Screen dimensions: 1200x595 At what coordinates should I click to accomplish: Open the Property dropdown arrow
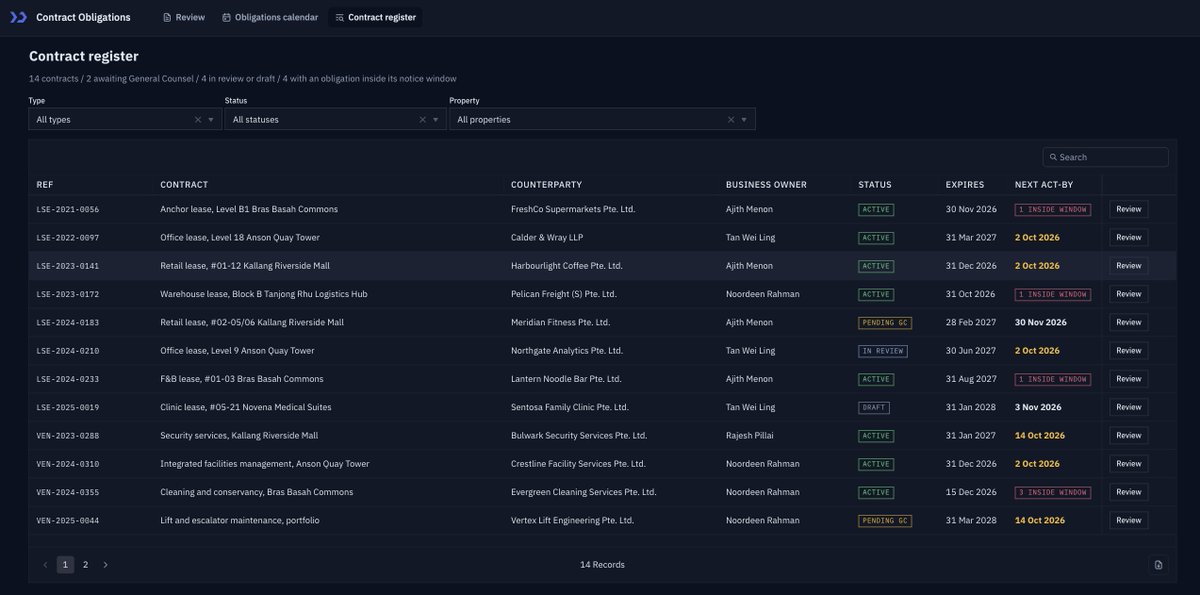[744, 120]
